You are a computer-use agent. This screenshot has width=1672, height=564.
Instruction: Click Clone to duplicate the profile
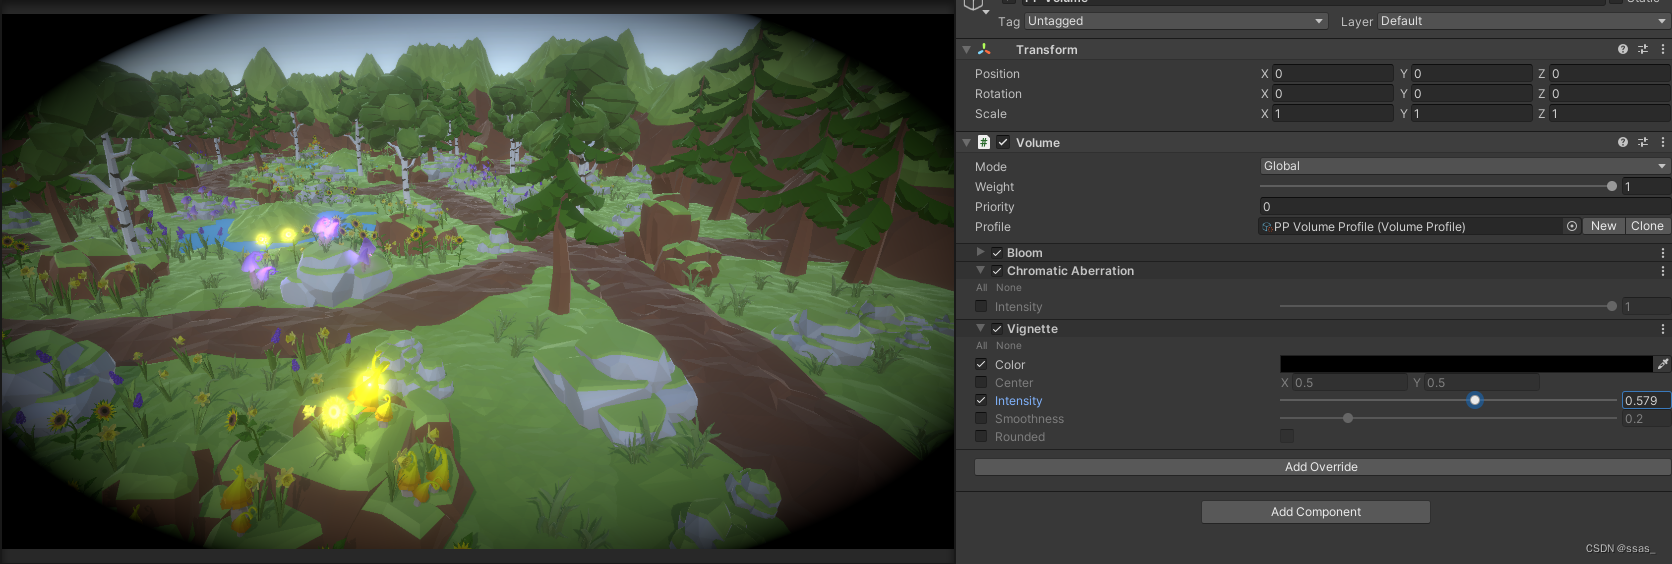click(x=1647, y=226)
